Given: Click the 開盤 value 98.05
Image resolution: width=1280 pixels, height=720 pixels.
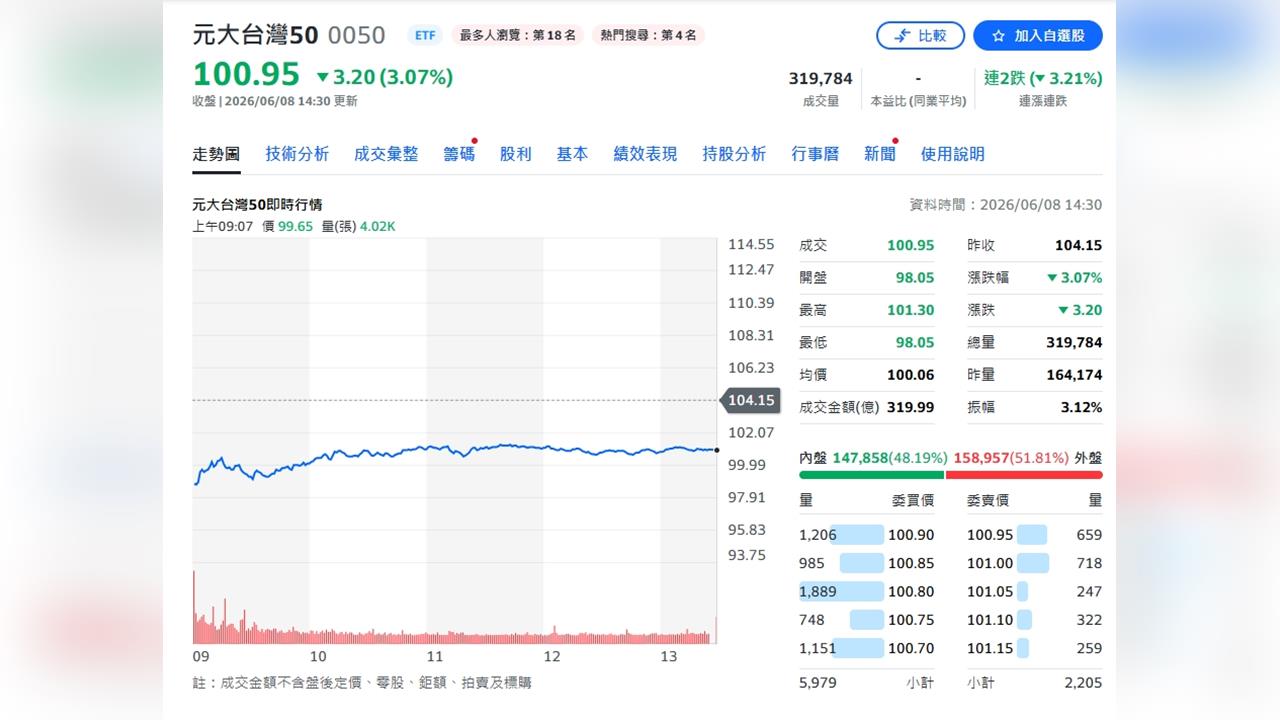Looking at the screenshot, I should [914, 278].
